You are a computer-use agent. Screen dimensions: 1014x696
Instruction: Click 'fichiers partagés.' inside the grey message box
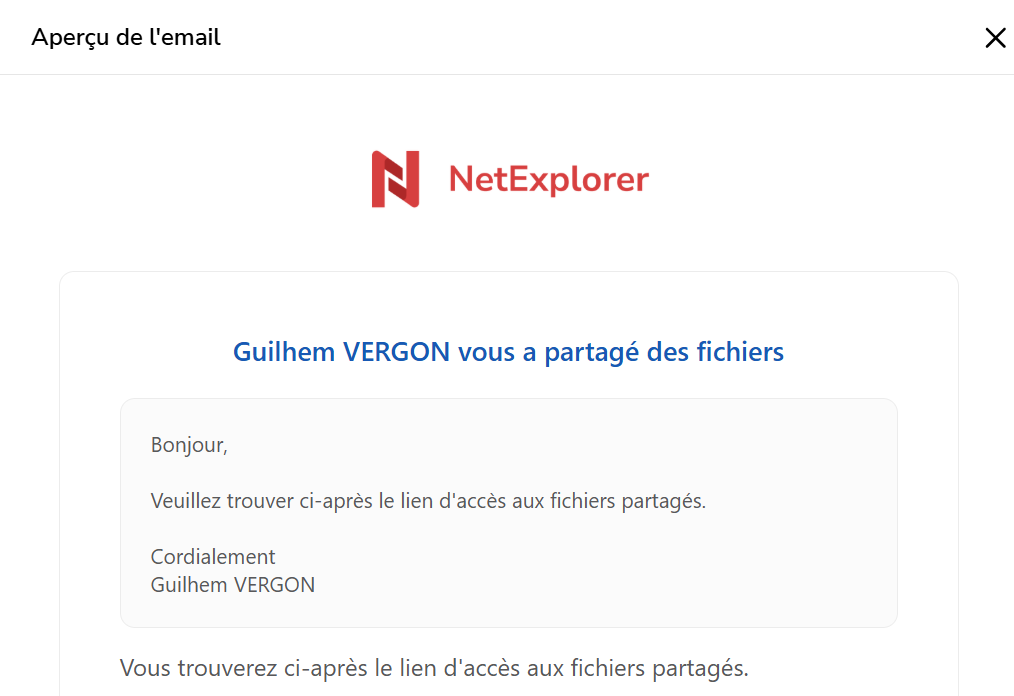tap(628, 502)
